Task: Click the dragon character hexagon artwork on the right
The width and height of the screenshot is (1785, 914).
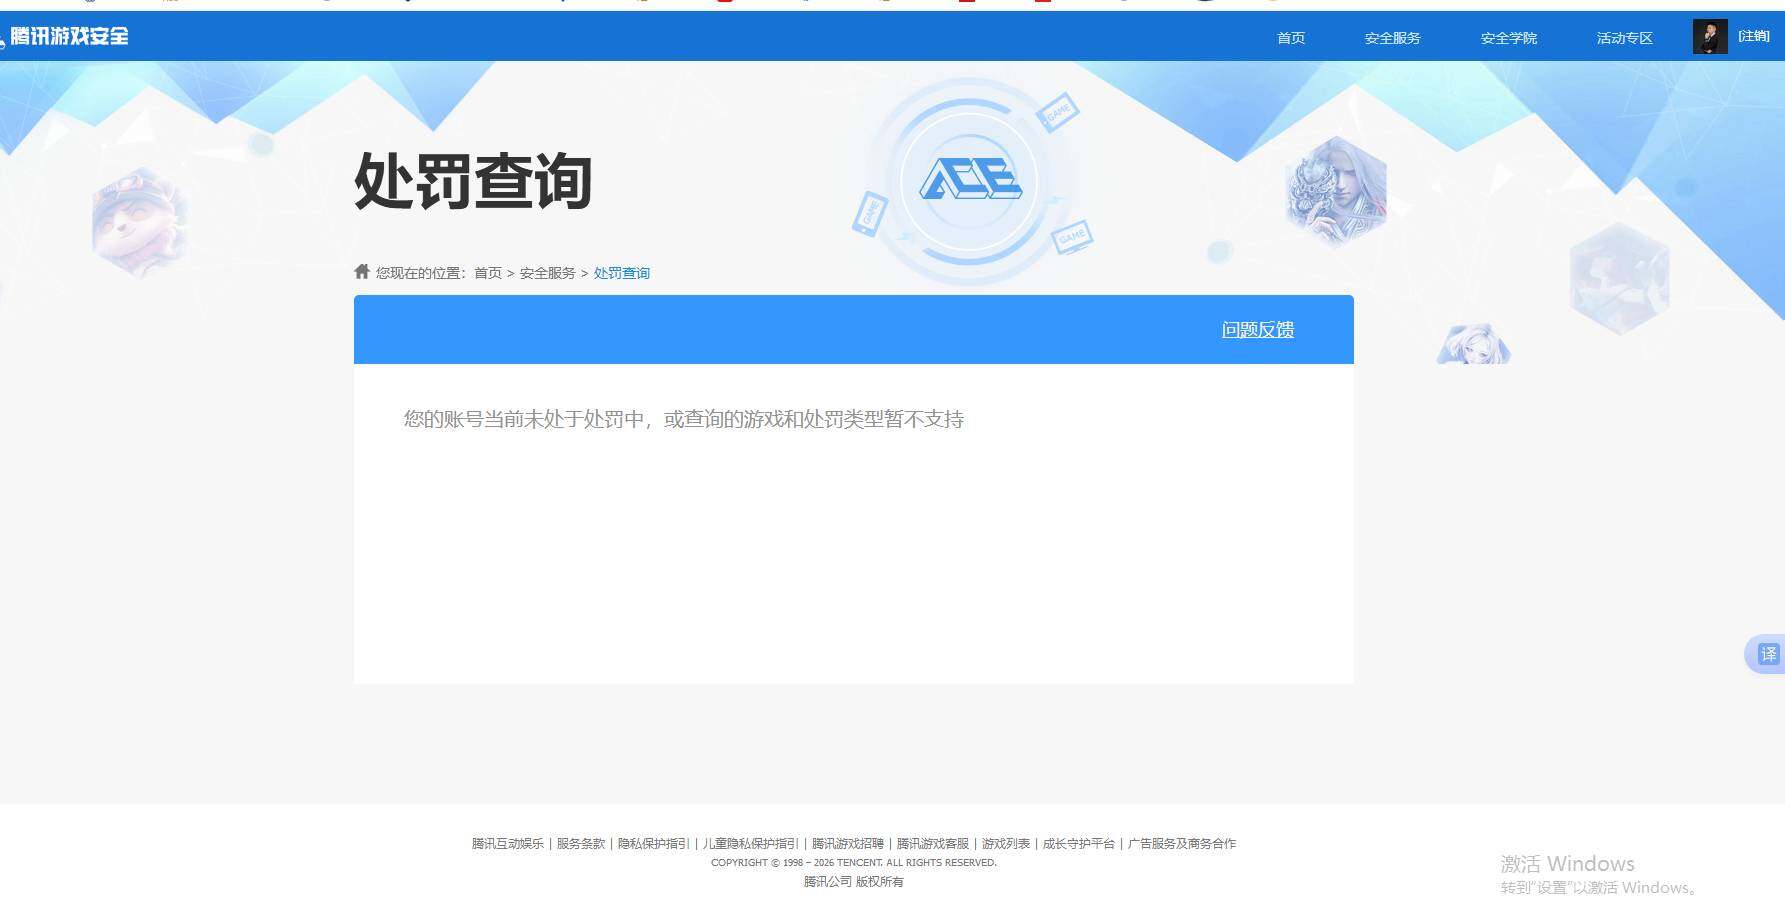Action: point(1336,188)
